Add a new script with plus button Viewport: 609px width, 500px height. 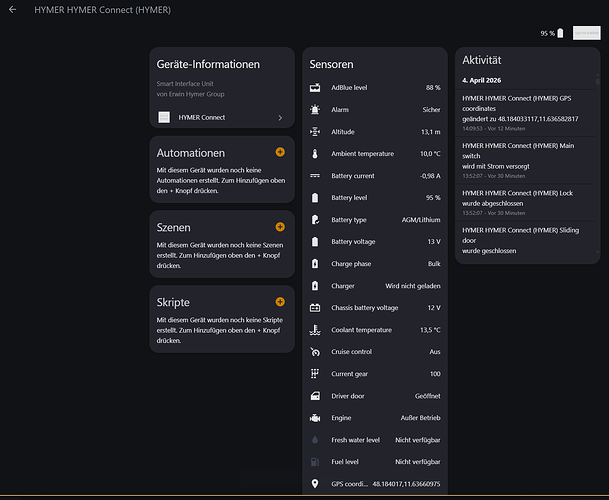pyautogui.click(x=280, y=301)
